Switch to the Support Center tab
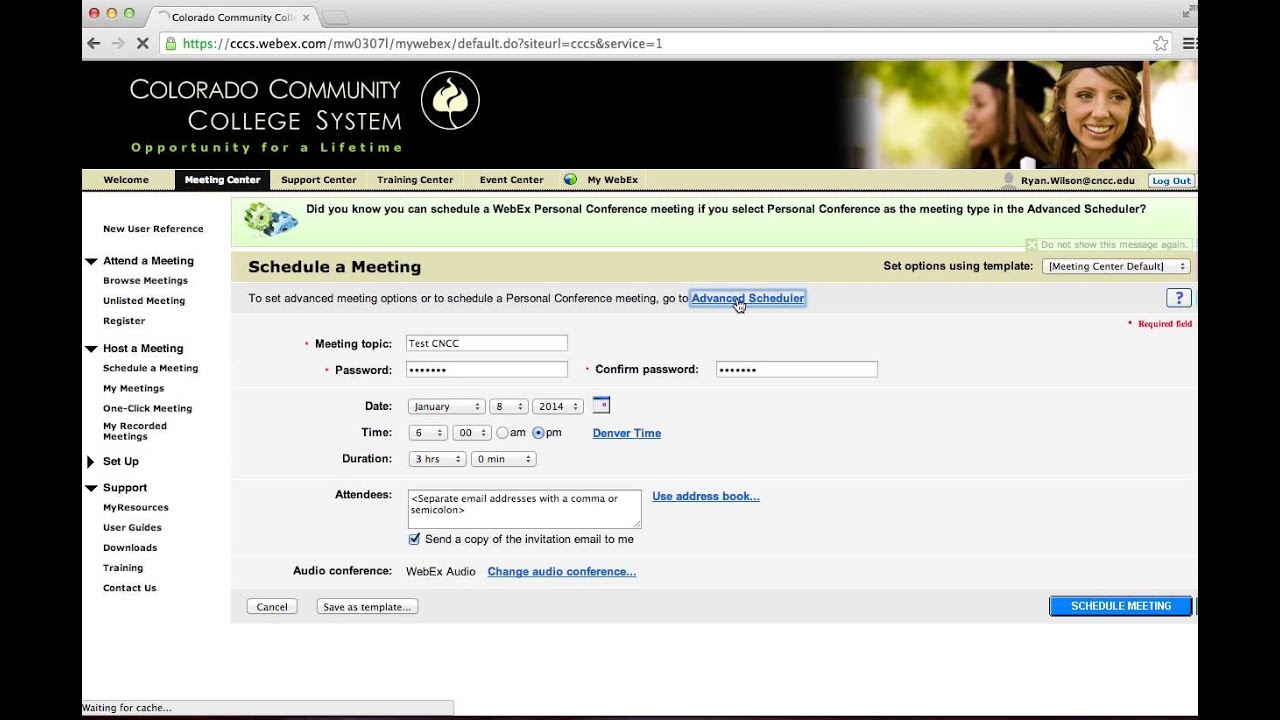The height and width of the screenshot is (720, 1280). pyautogui.click(x=318, y=180)
